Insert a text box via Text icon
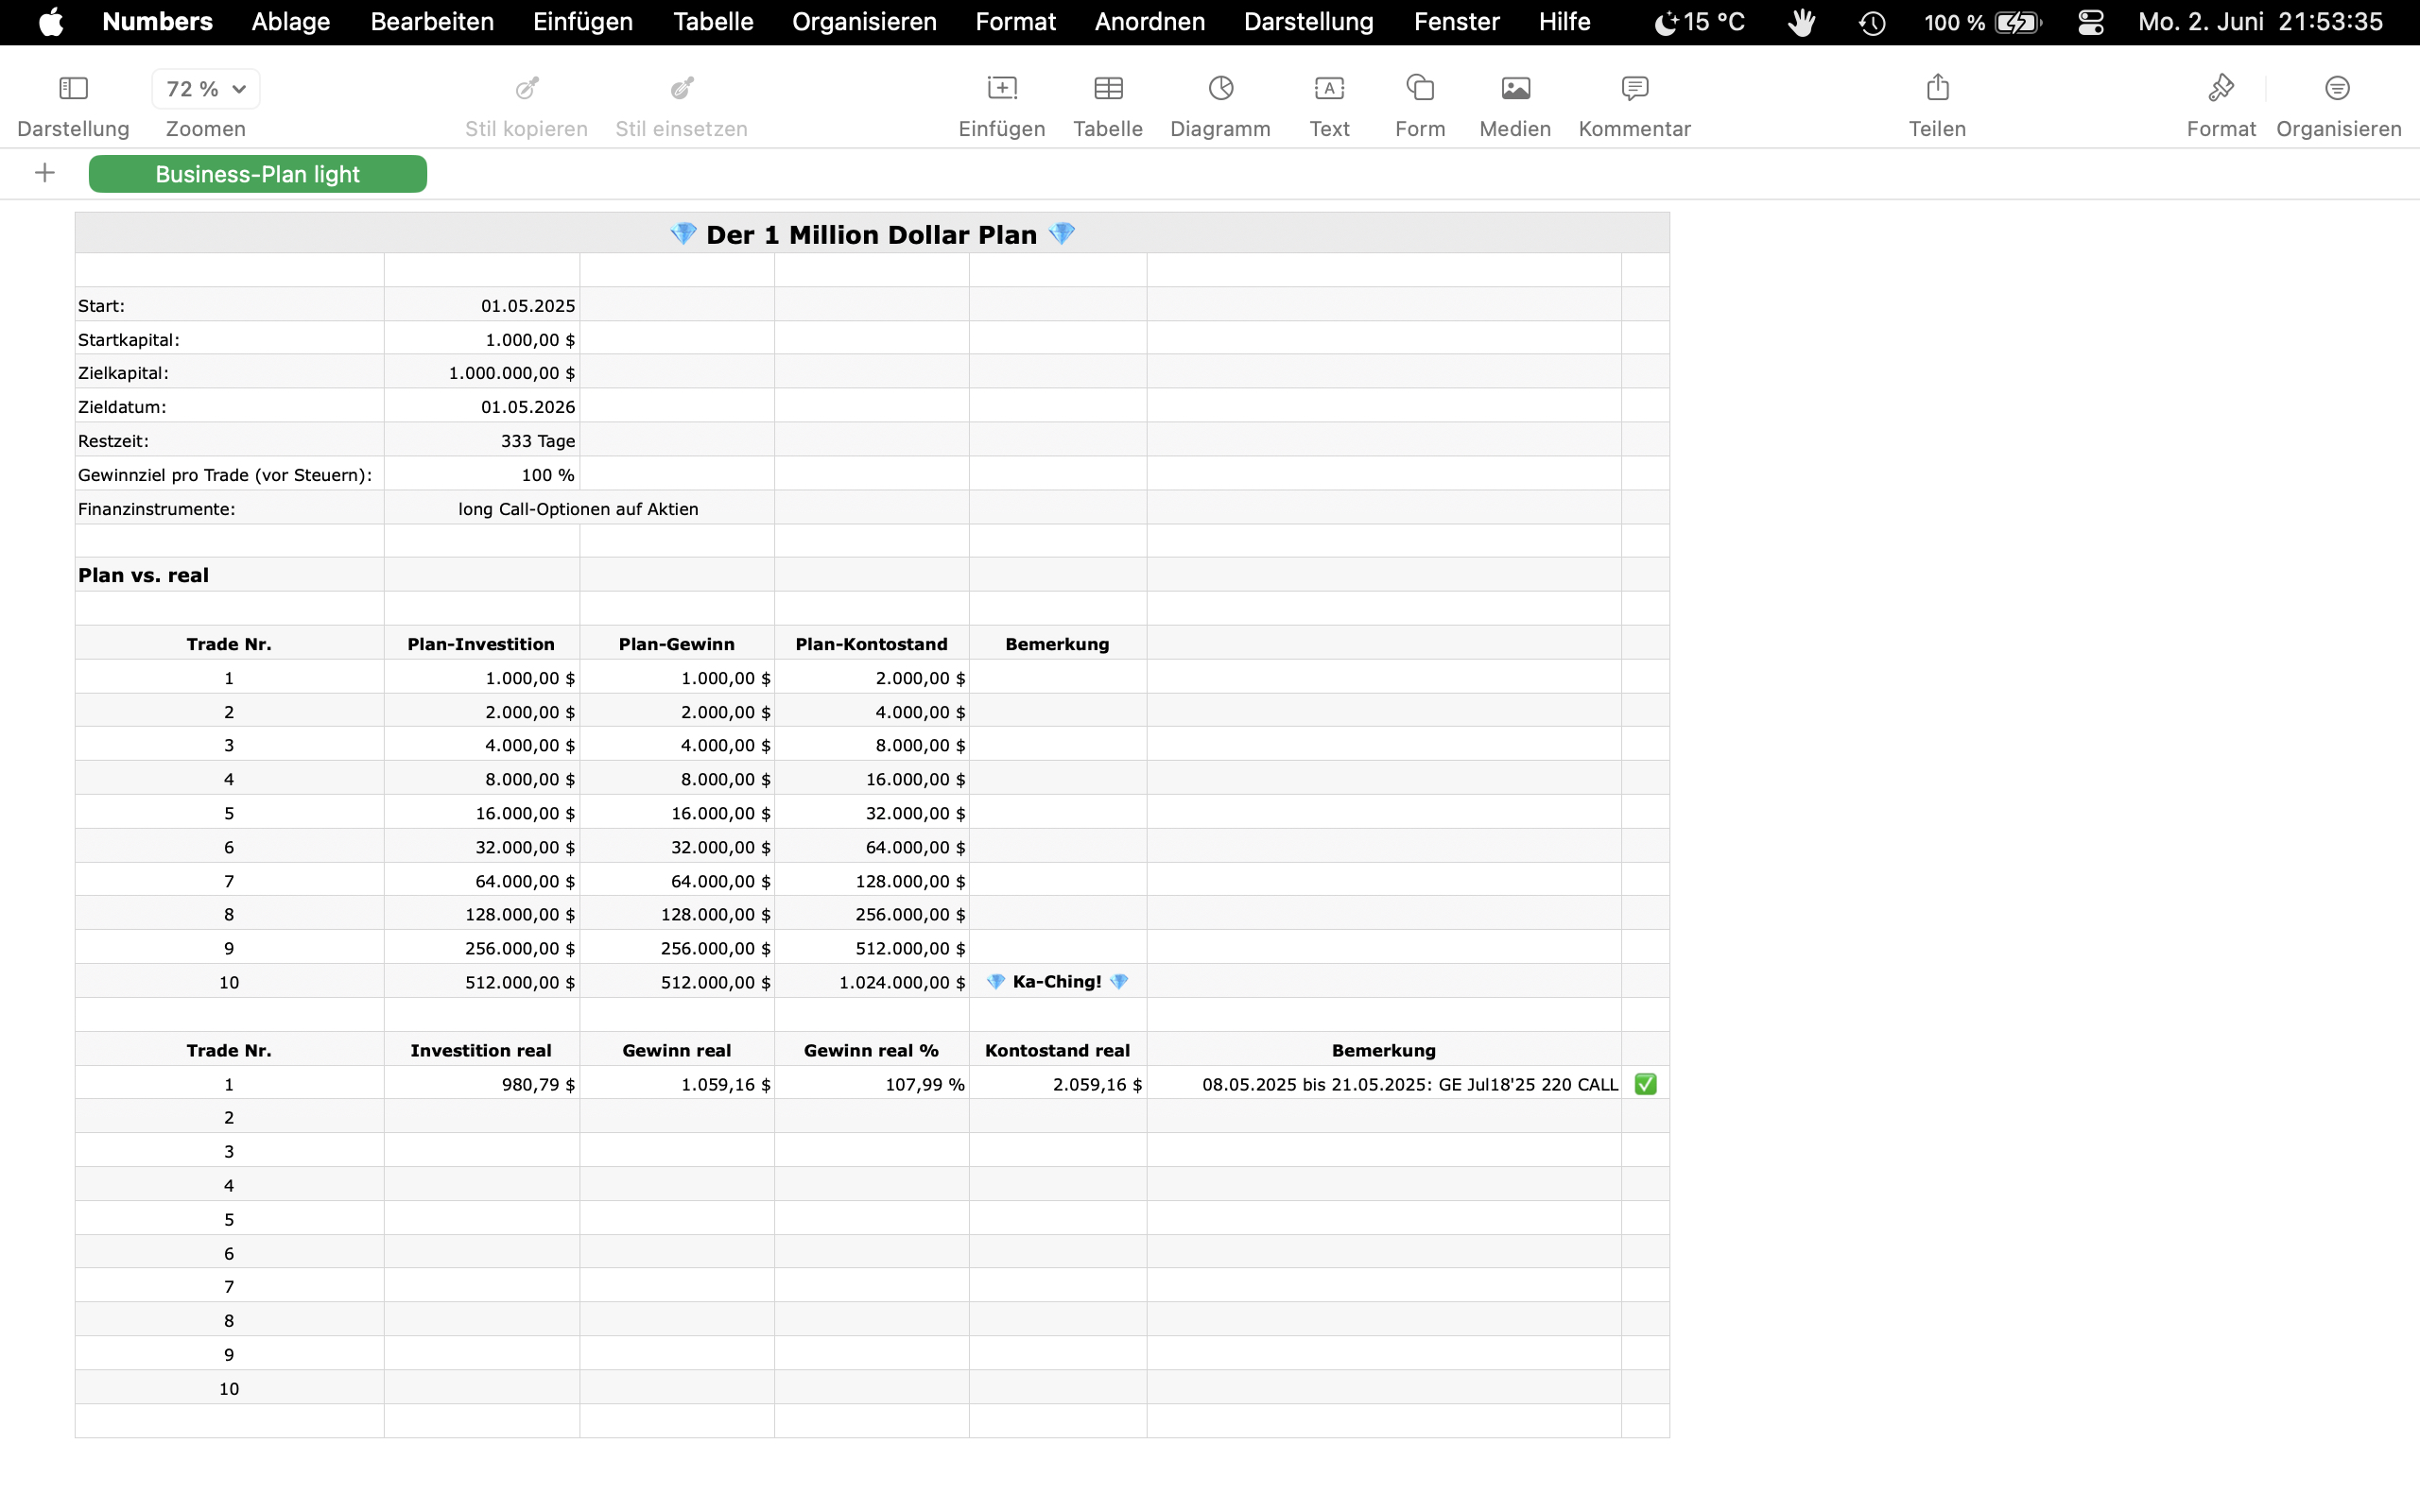 [1329, 89]
